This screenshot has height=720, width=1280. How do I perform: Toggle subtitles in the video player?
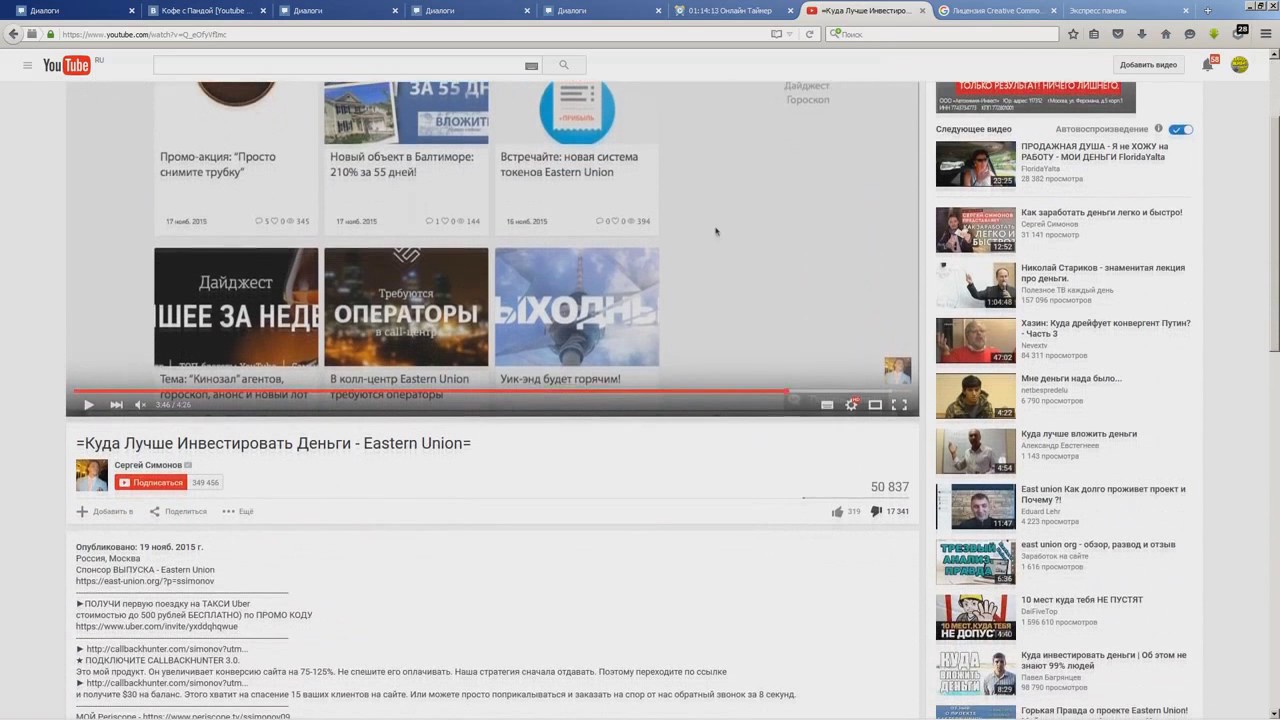click(x=827, y=405)
